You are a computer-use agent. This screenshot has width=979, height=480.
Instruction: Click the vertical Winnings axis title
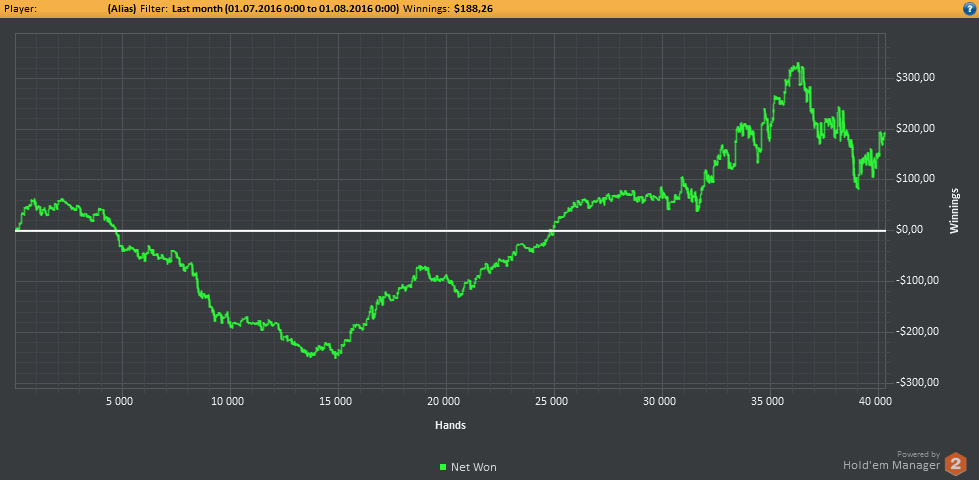[x=954, y=213]
